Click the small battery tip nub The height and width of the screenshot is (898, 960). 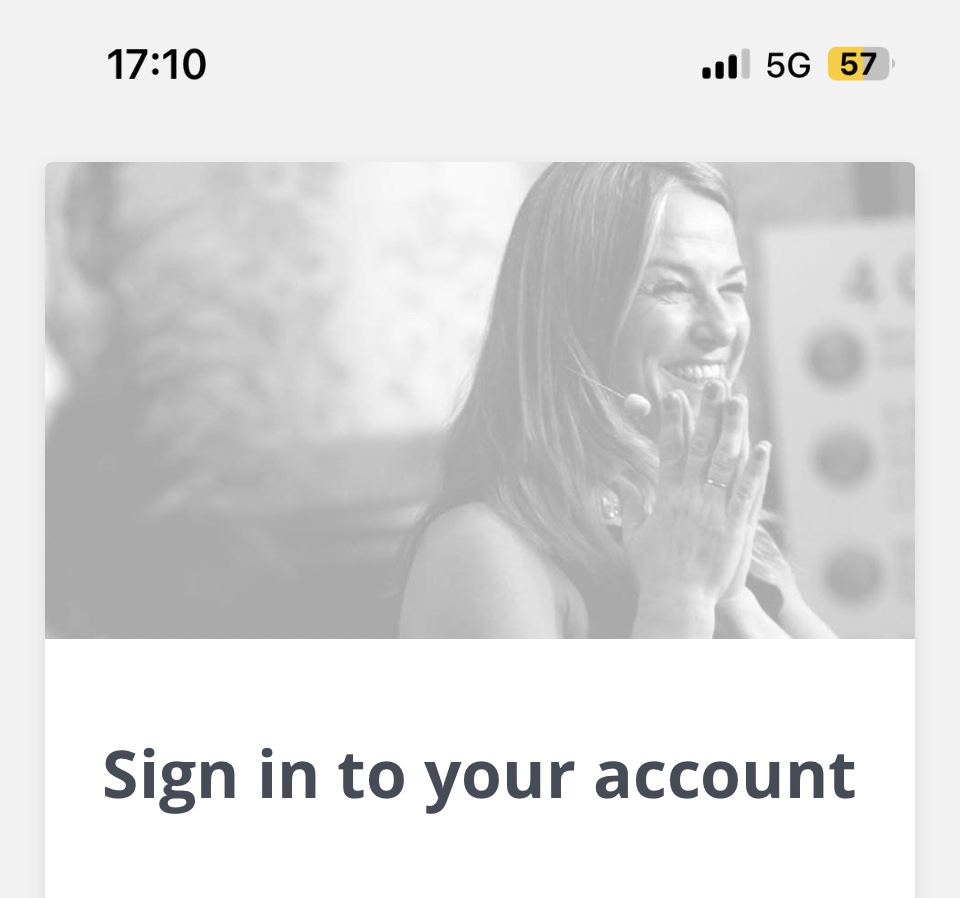click(x=893, y=64)
